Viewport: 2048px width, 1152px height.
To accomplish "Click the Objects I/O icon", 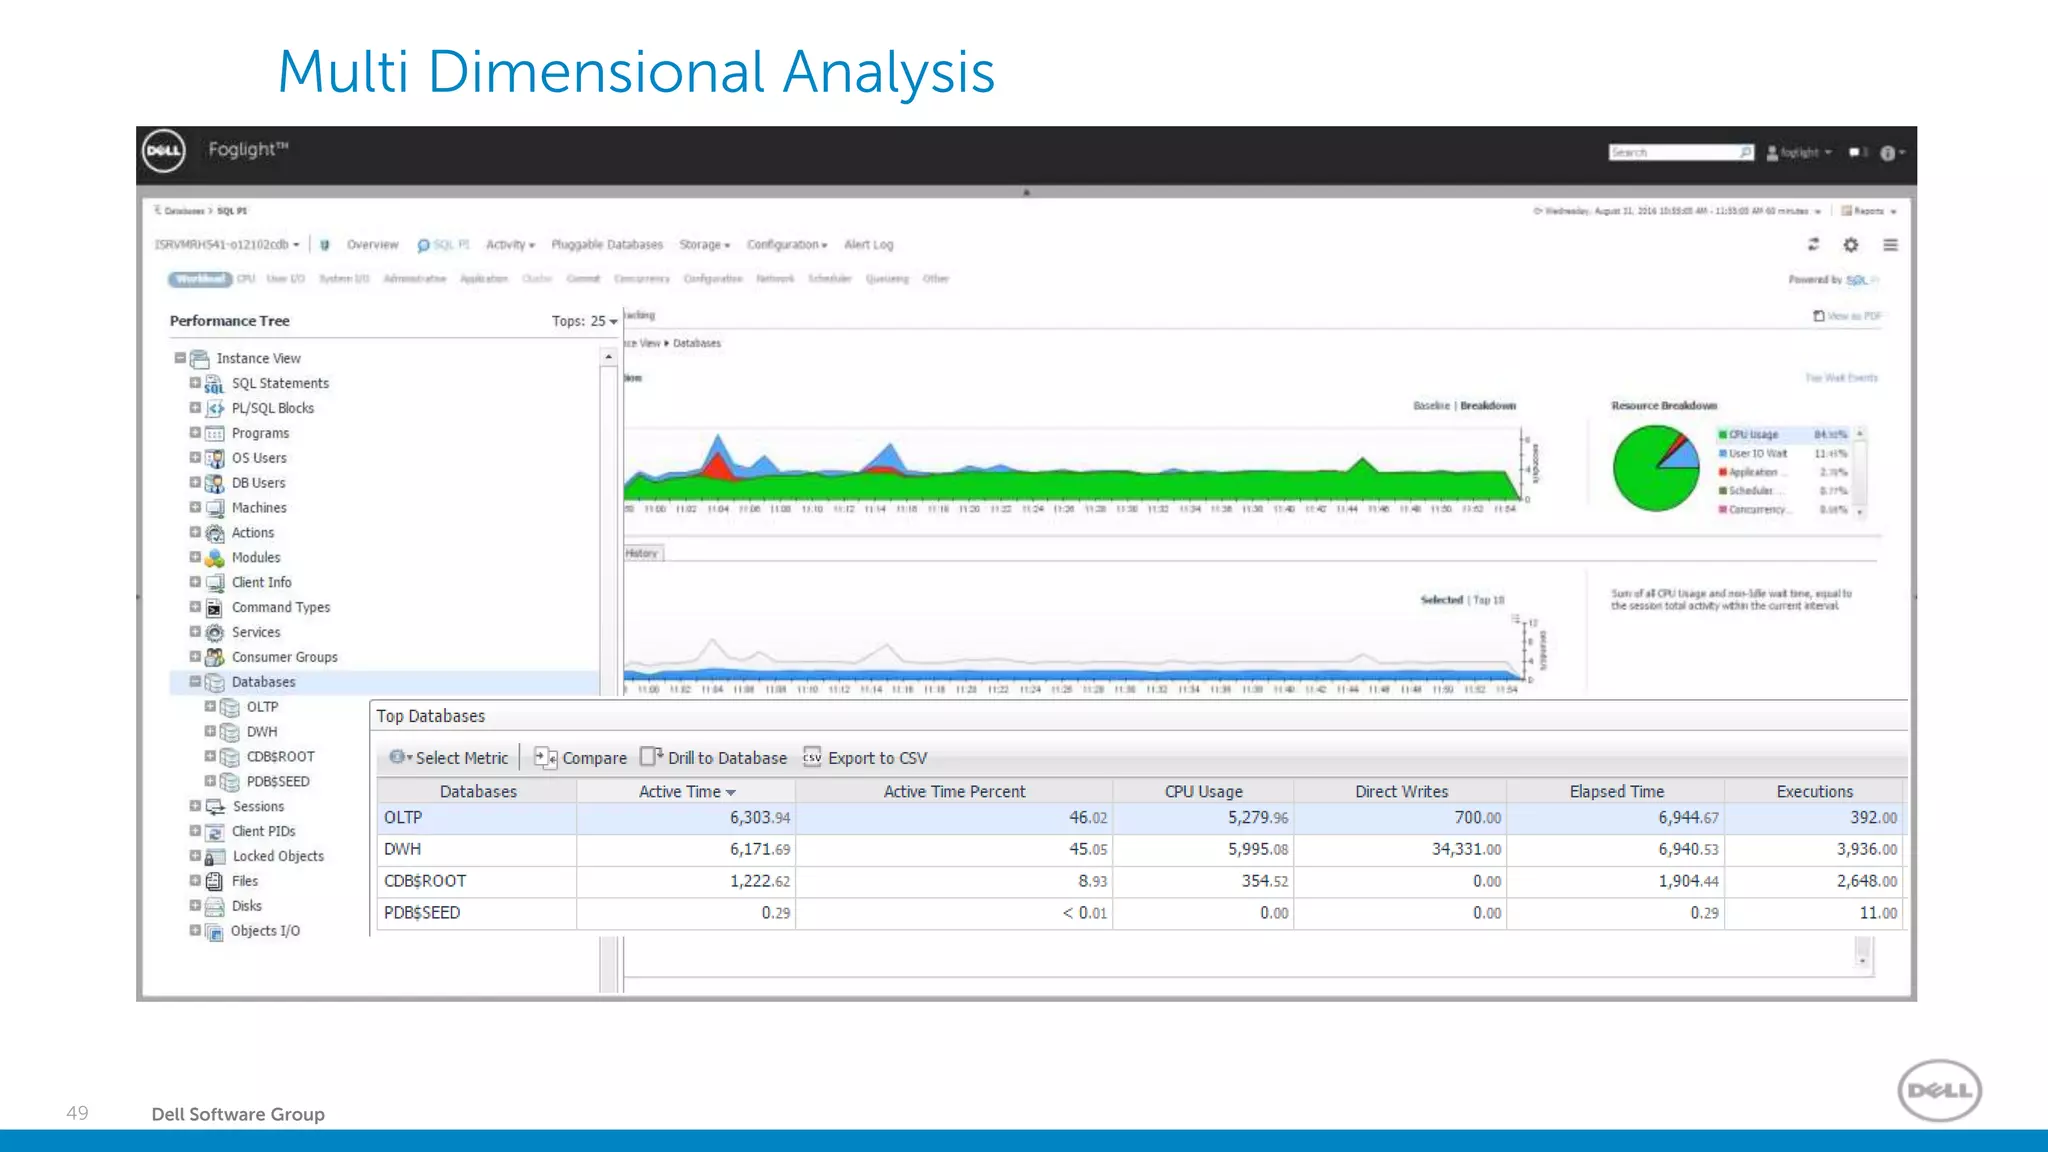I will (214, 931).
